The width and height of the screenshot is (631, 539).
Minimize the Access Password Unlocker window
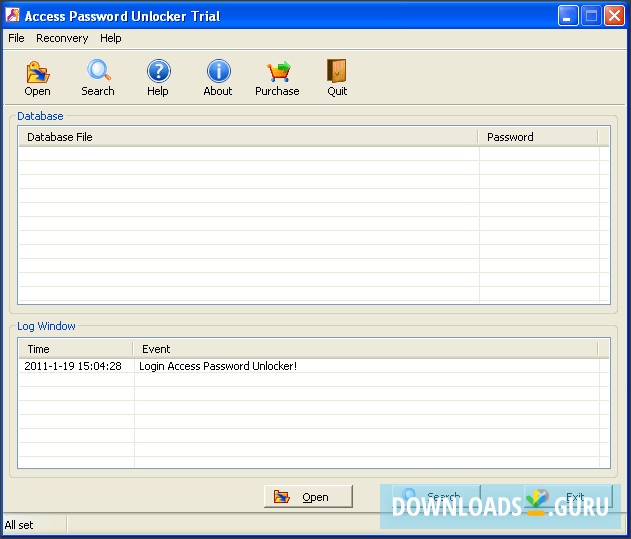[x=568, y=16]
